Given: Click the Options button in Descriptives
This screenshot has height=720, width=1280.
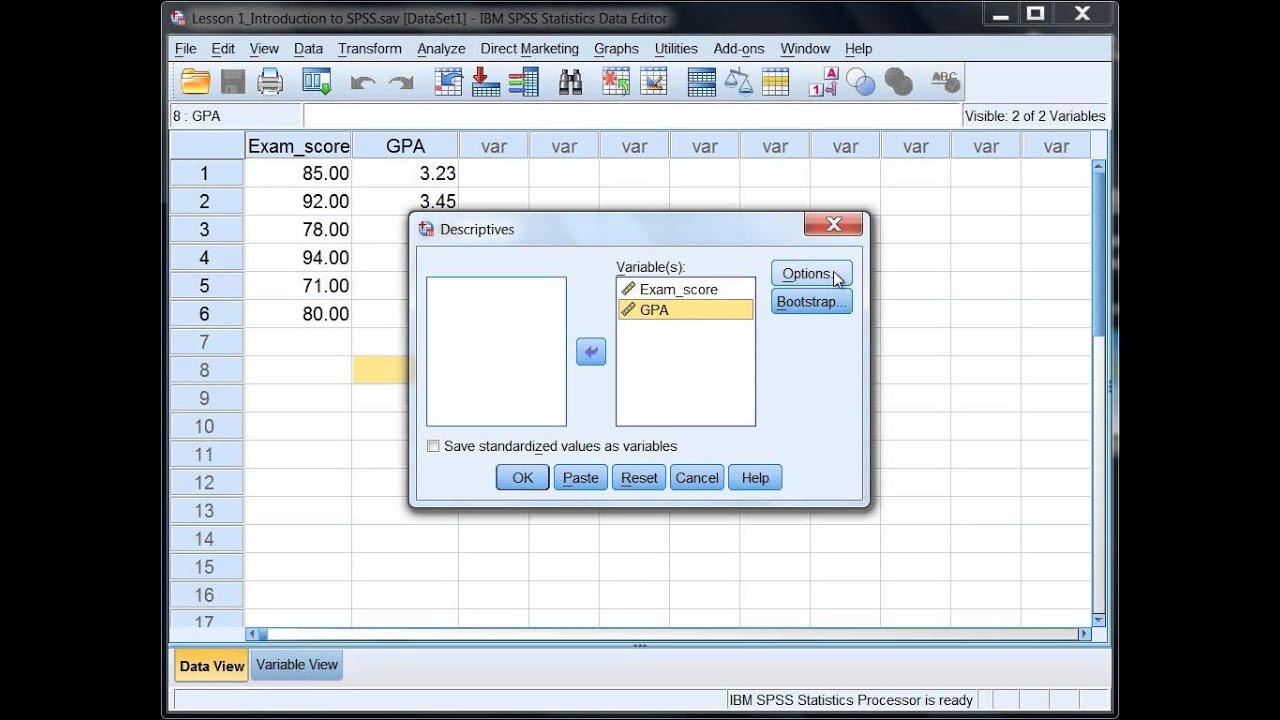Looking at the screenshot, I should (x=811, y=273).
